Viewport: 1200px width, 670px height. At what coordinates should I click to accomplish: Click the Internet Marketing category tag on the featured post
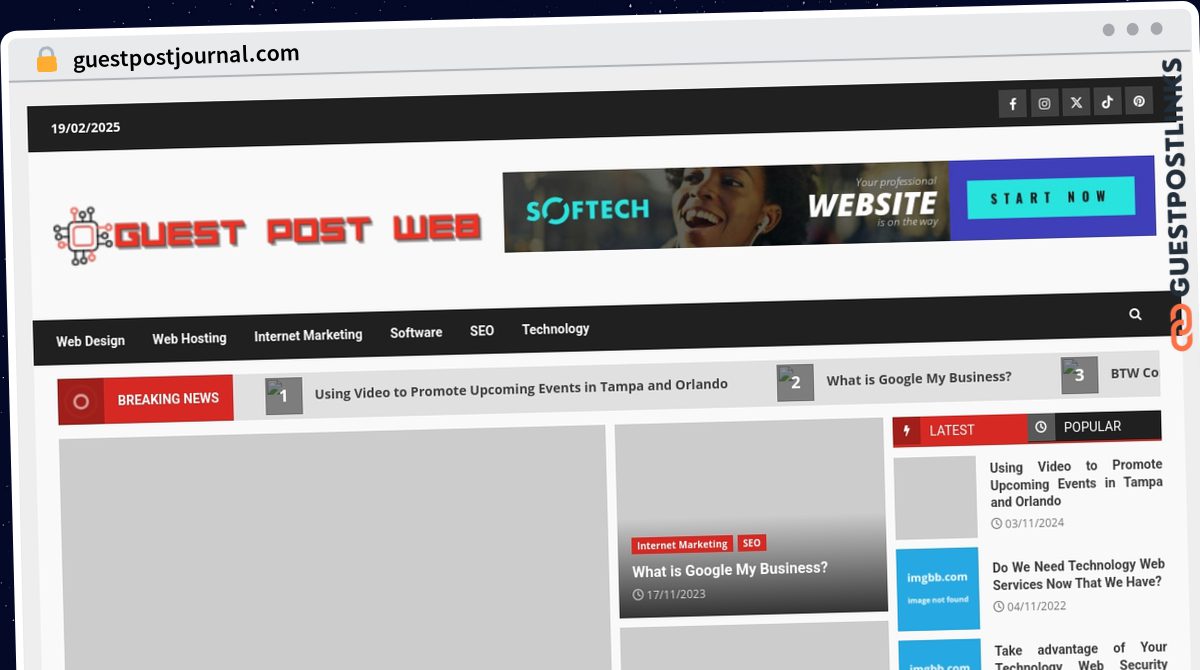[x=682, y=545]
